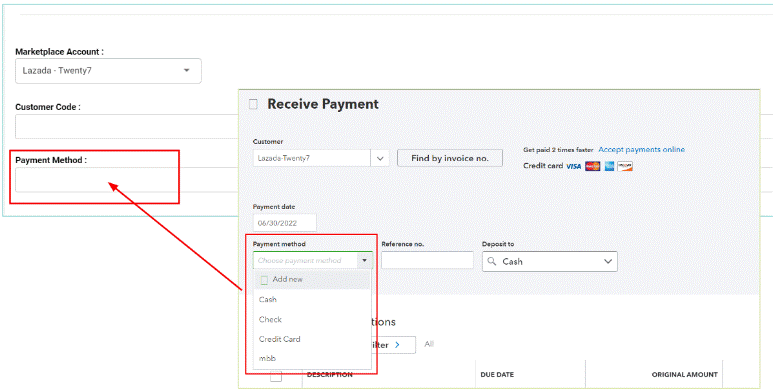Click the DUE DATE column header
The height and width of the screenshot is (391, 773).
497,375
